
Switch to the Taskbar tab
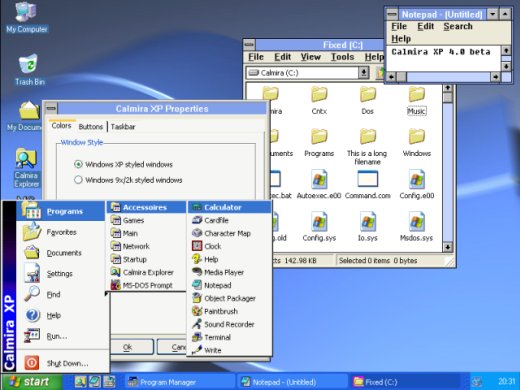click(123, 127)
